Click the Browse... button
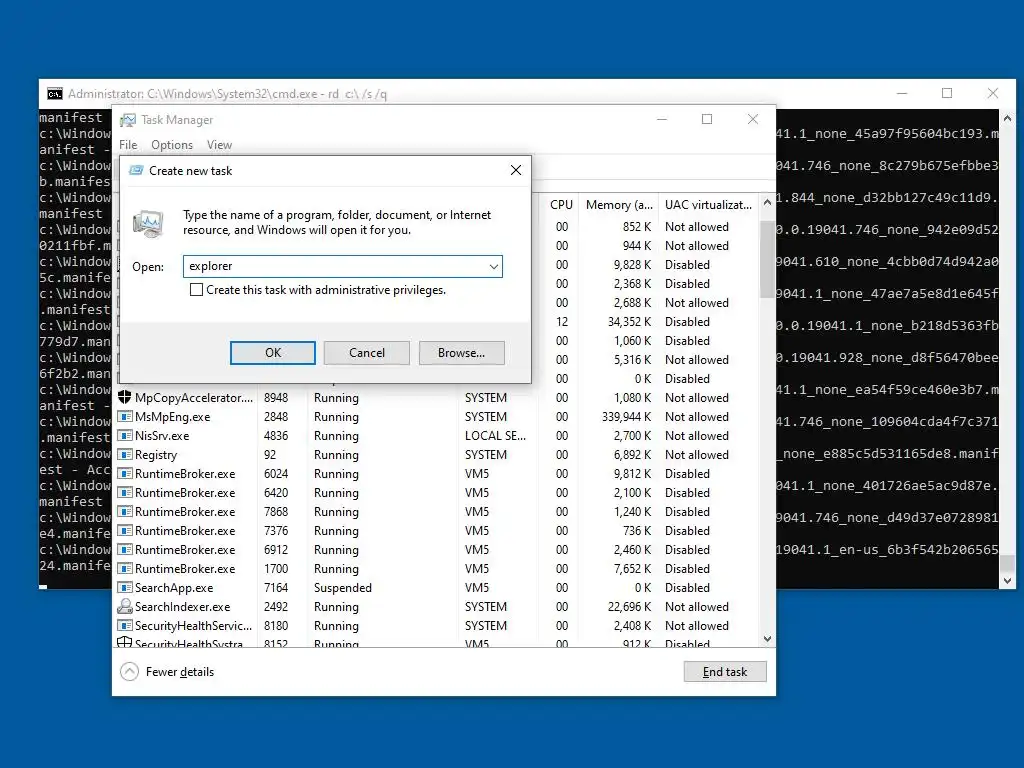 tap(461, 353)
